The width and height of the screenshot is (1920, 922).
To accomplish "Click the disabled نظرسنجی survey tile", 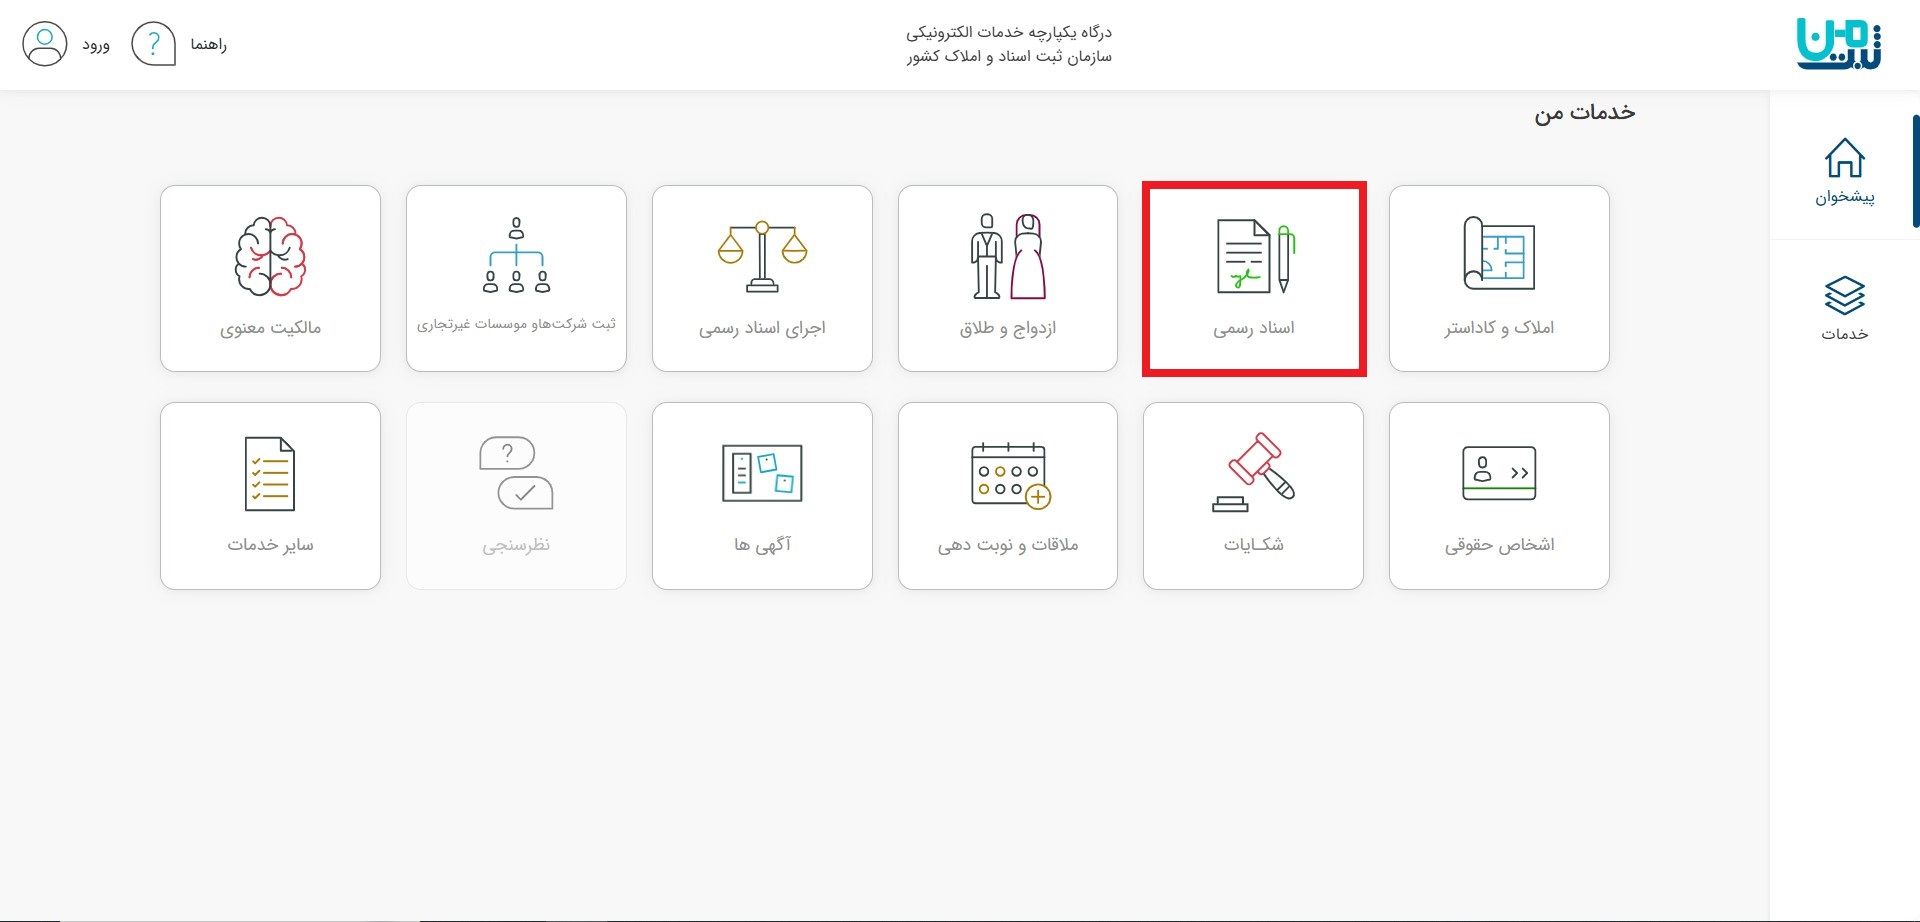I will [x=516, y=494].
